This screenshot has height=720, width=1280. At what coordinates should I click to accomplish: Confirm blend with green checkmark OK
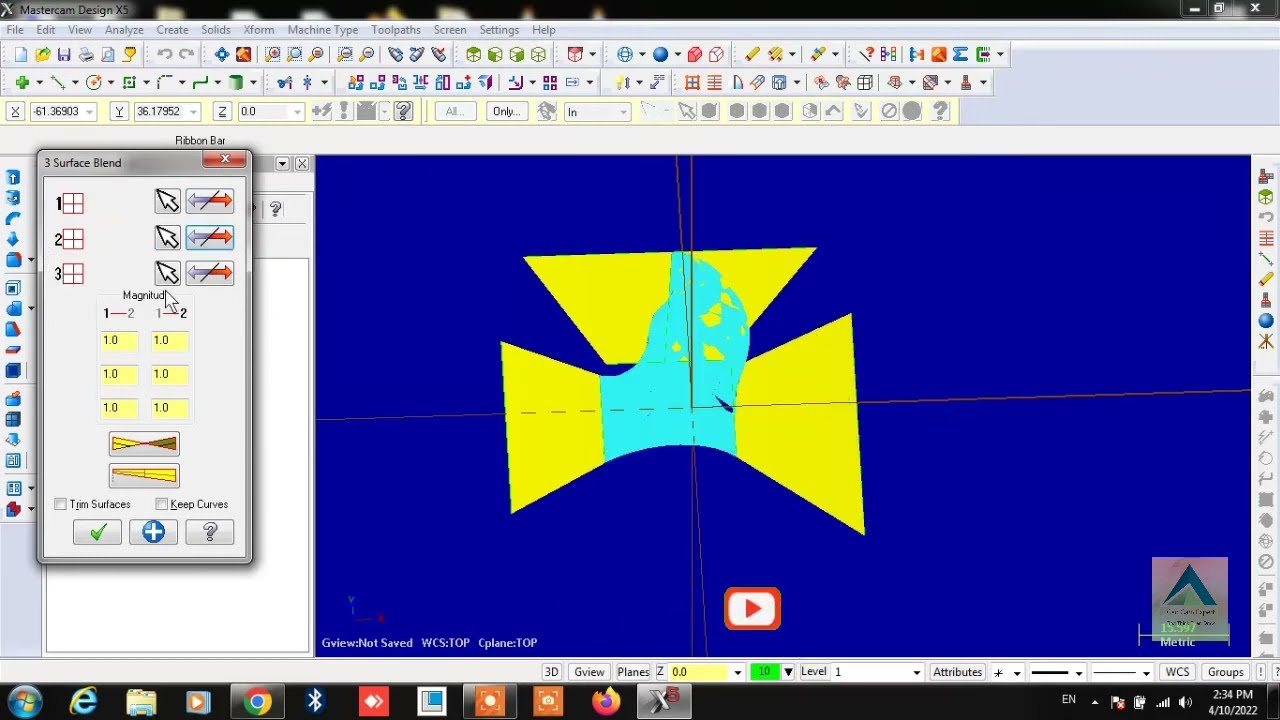coord(97,532)
